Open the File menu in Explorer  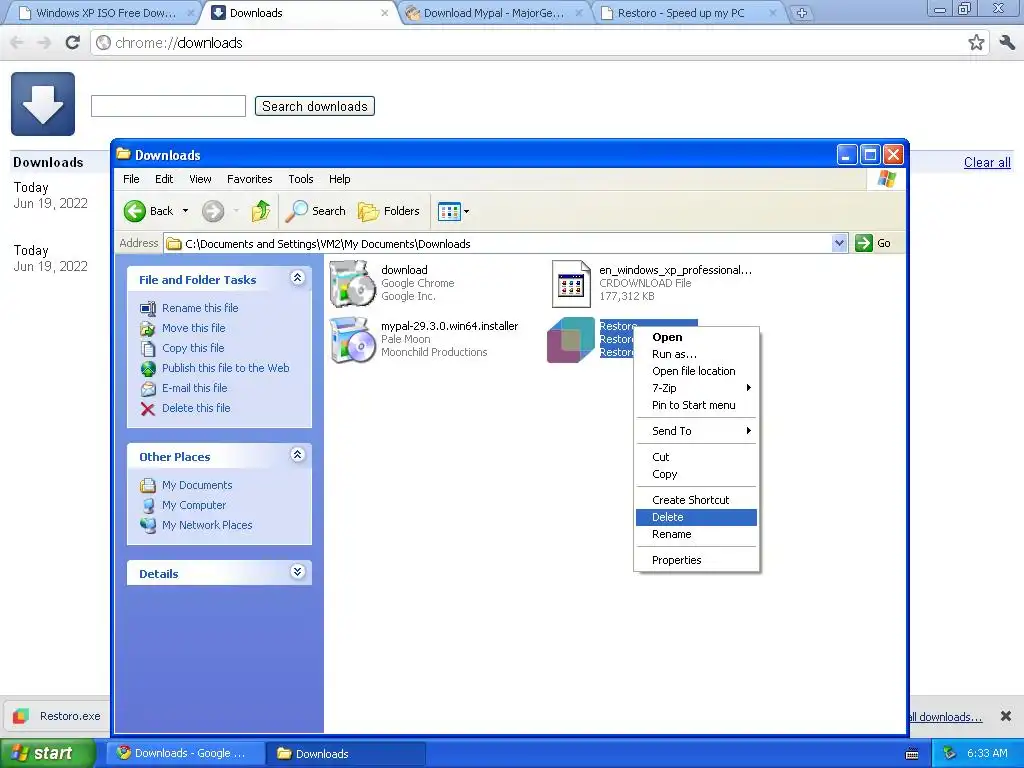pos(131,179)
